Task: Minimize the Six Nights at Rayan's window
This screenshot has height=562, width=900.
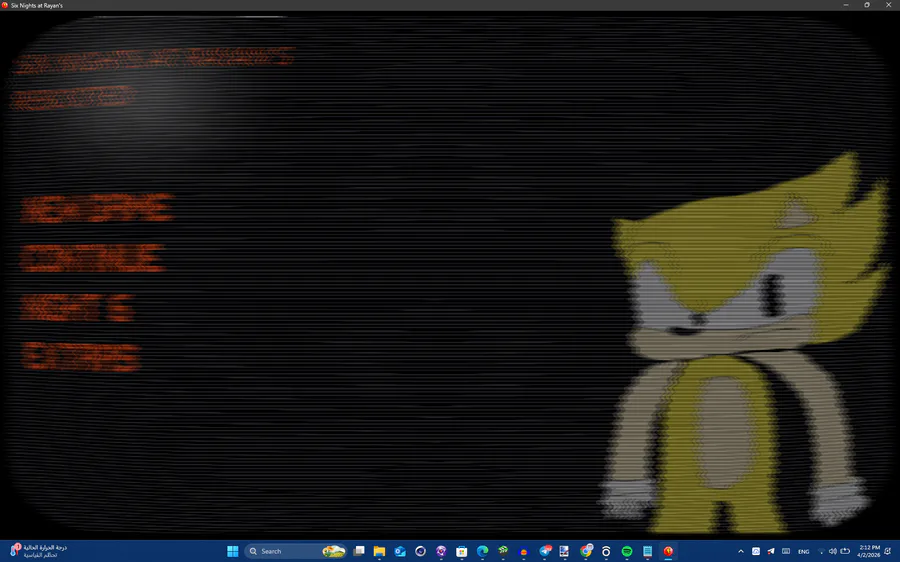Action: point(845,5)
